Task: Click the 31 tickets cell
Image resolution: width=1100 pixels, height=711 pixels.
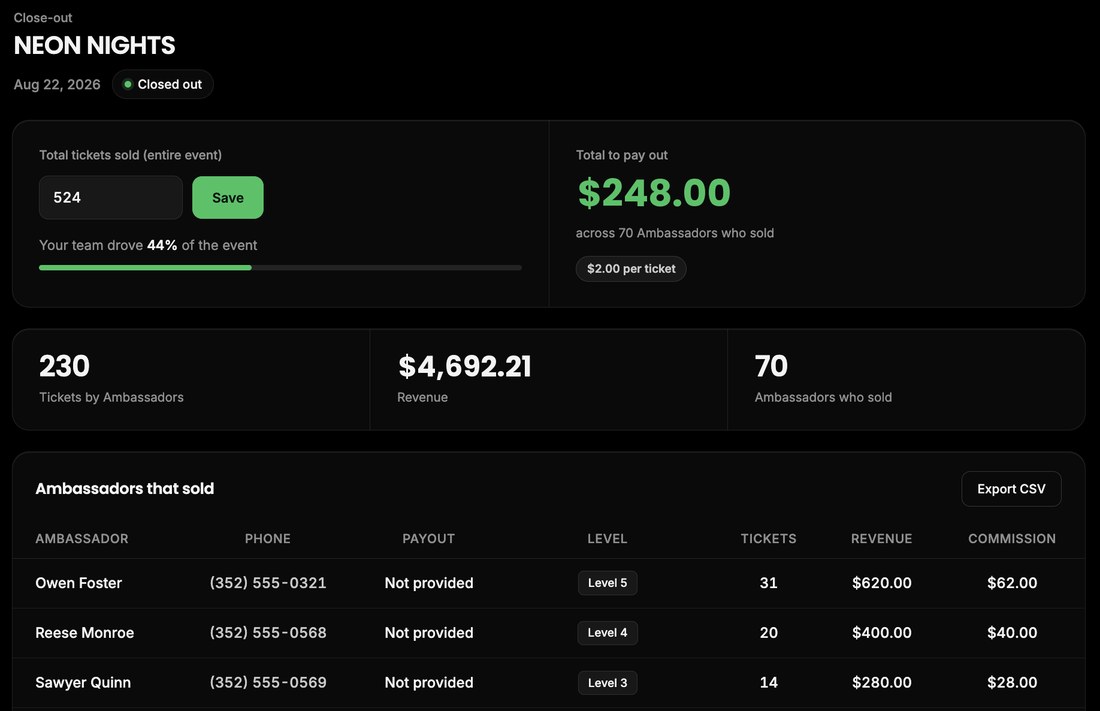Action: pos(768,583)
